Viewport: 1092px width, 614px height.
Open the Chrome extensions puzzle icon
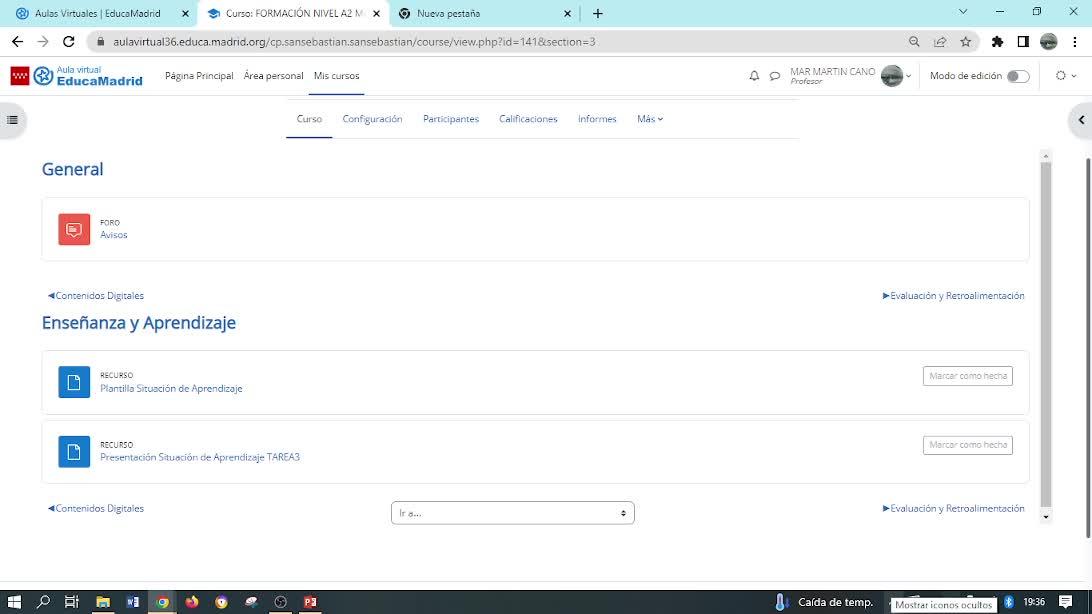(997, 42)
